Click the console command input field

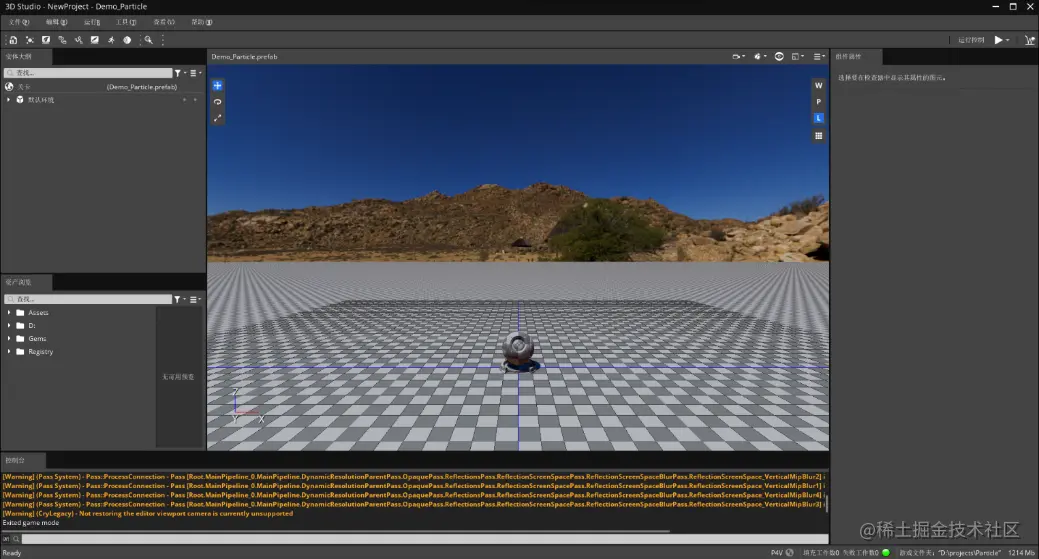point(424,539)
